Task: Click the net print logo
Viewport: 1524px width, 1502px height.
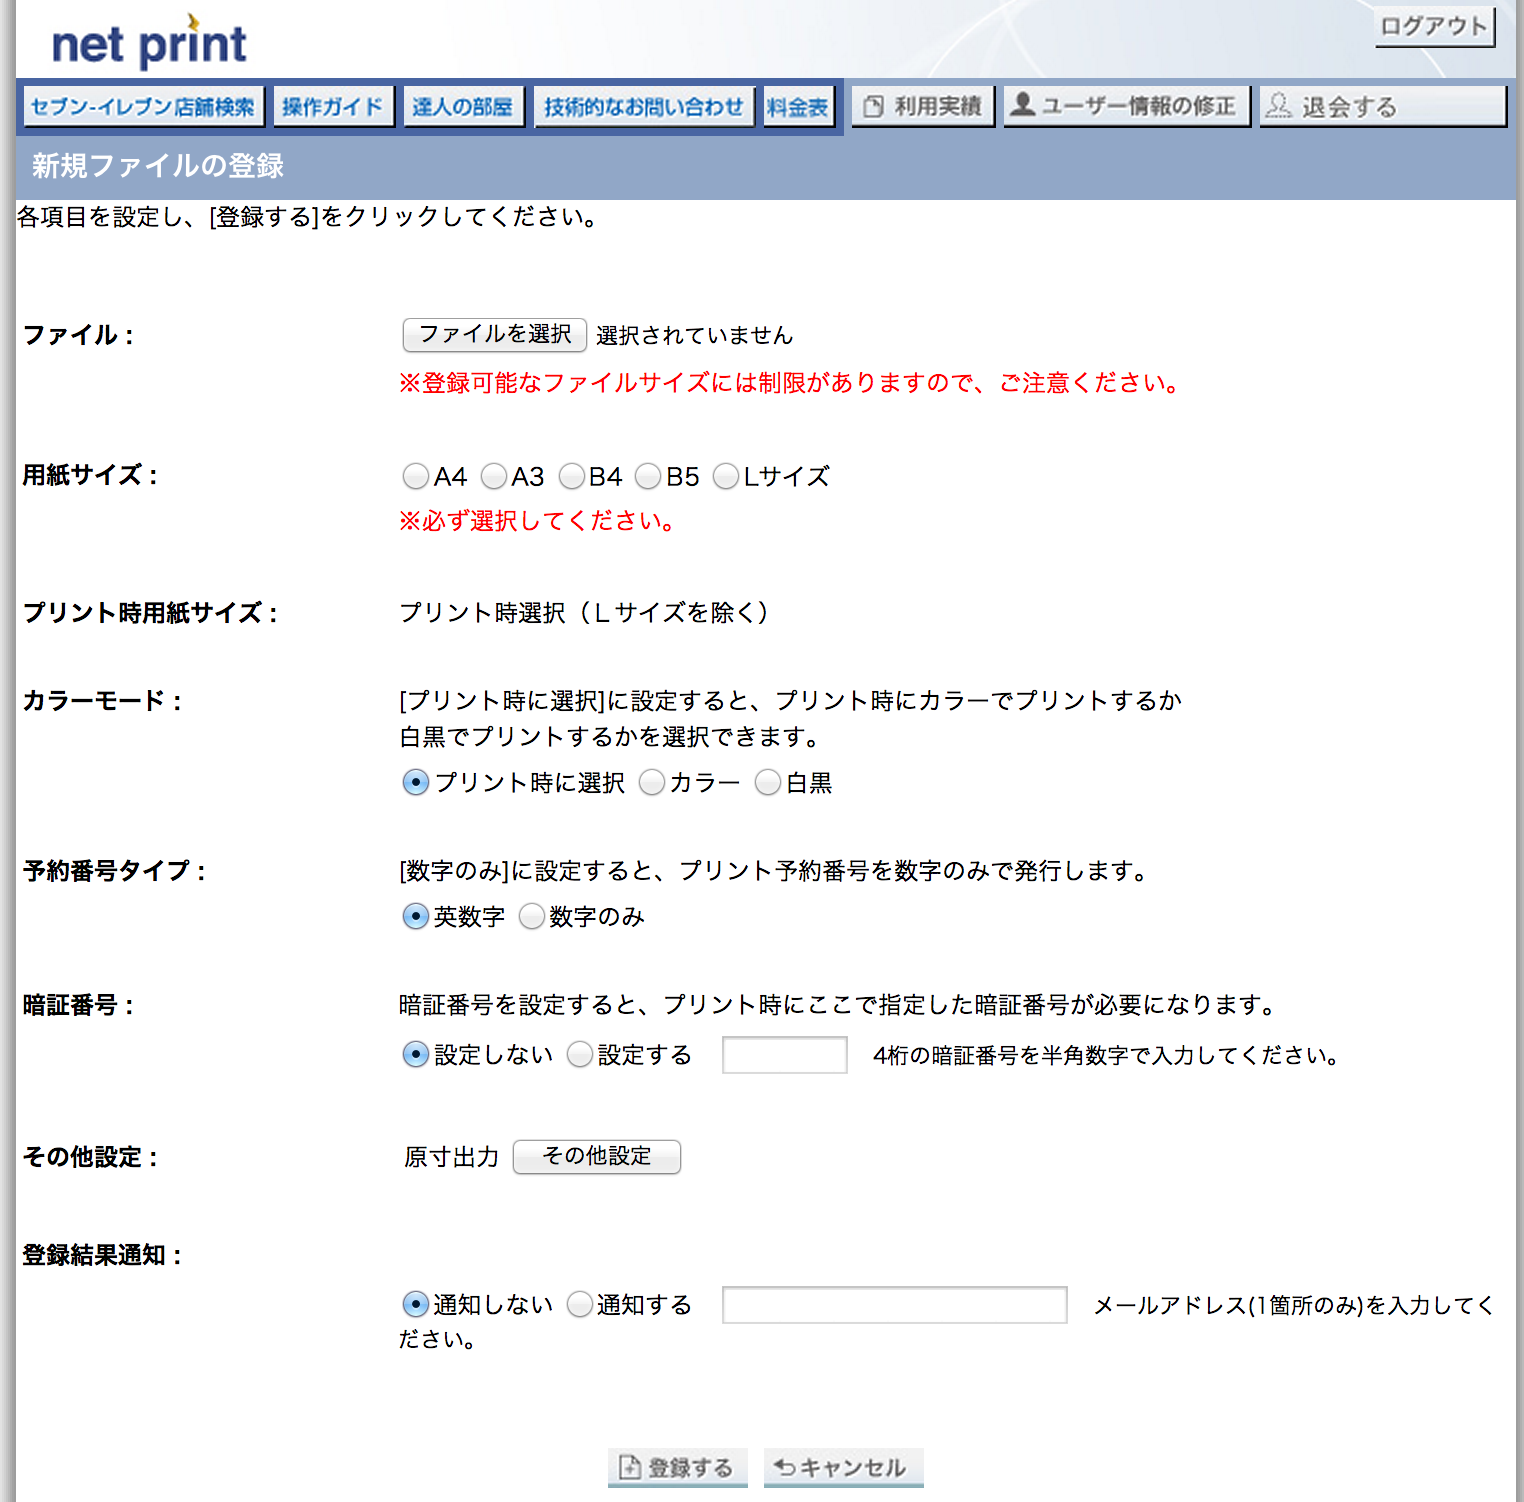Action: tap(148, 44)
